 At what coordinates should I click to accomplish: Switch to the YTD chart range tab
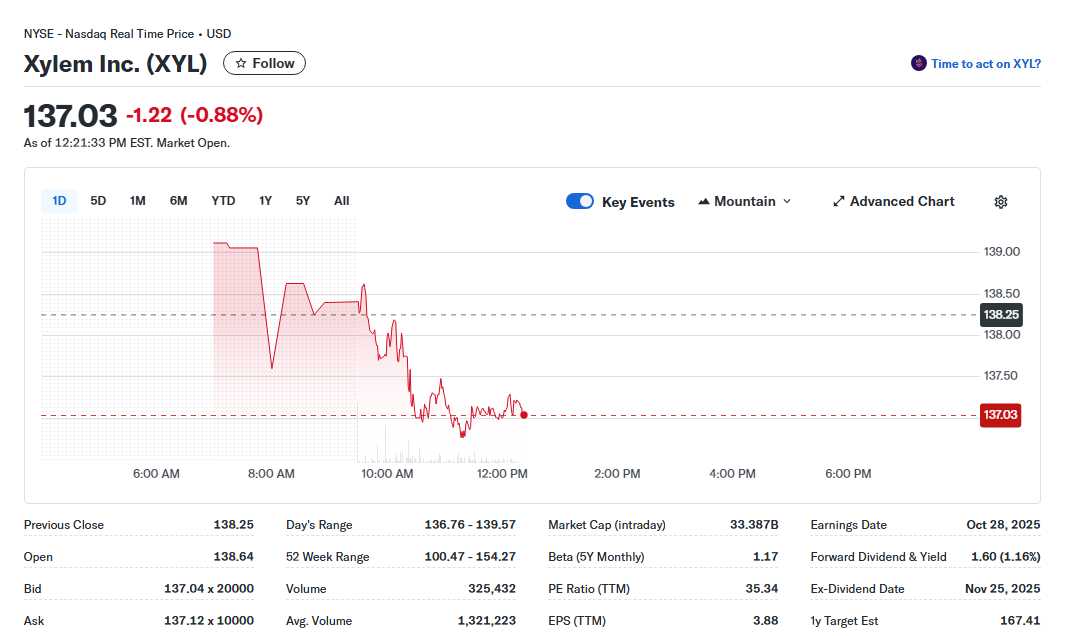pos(222,200)
